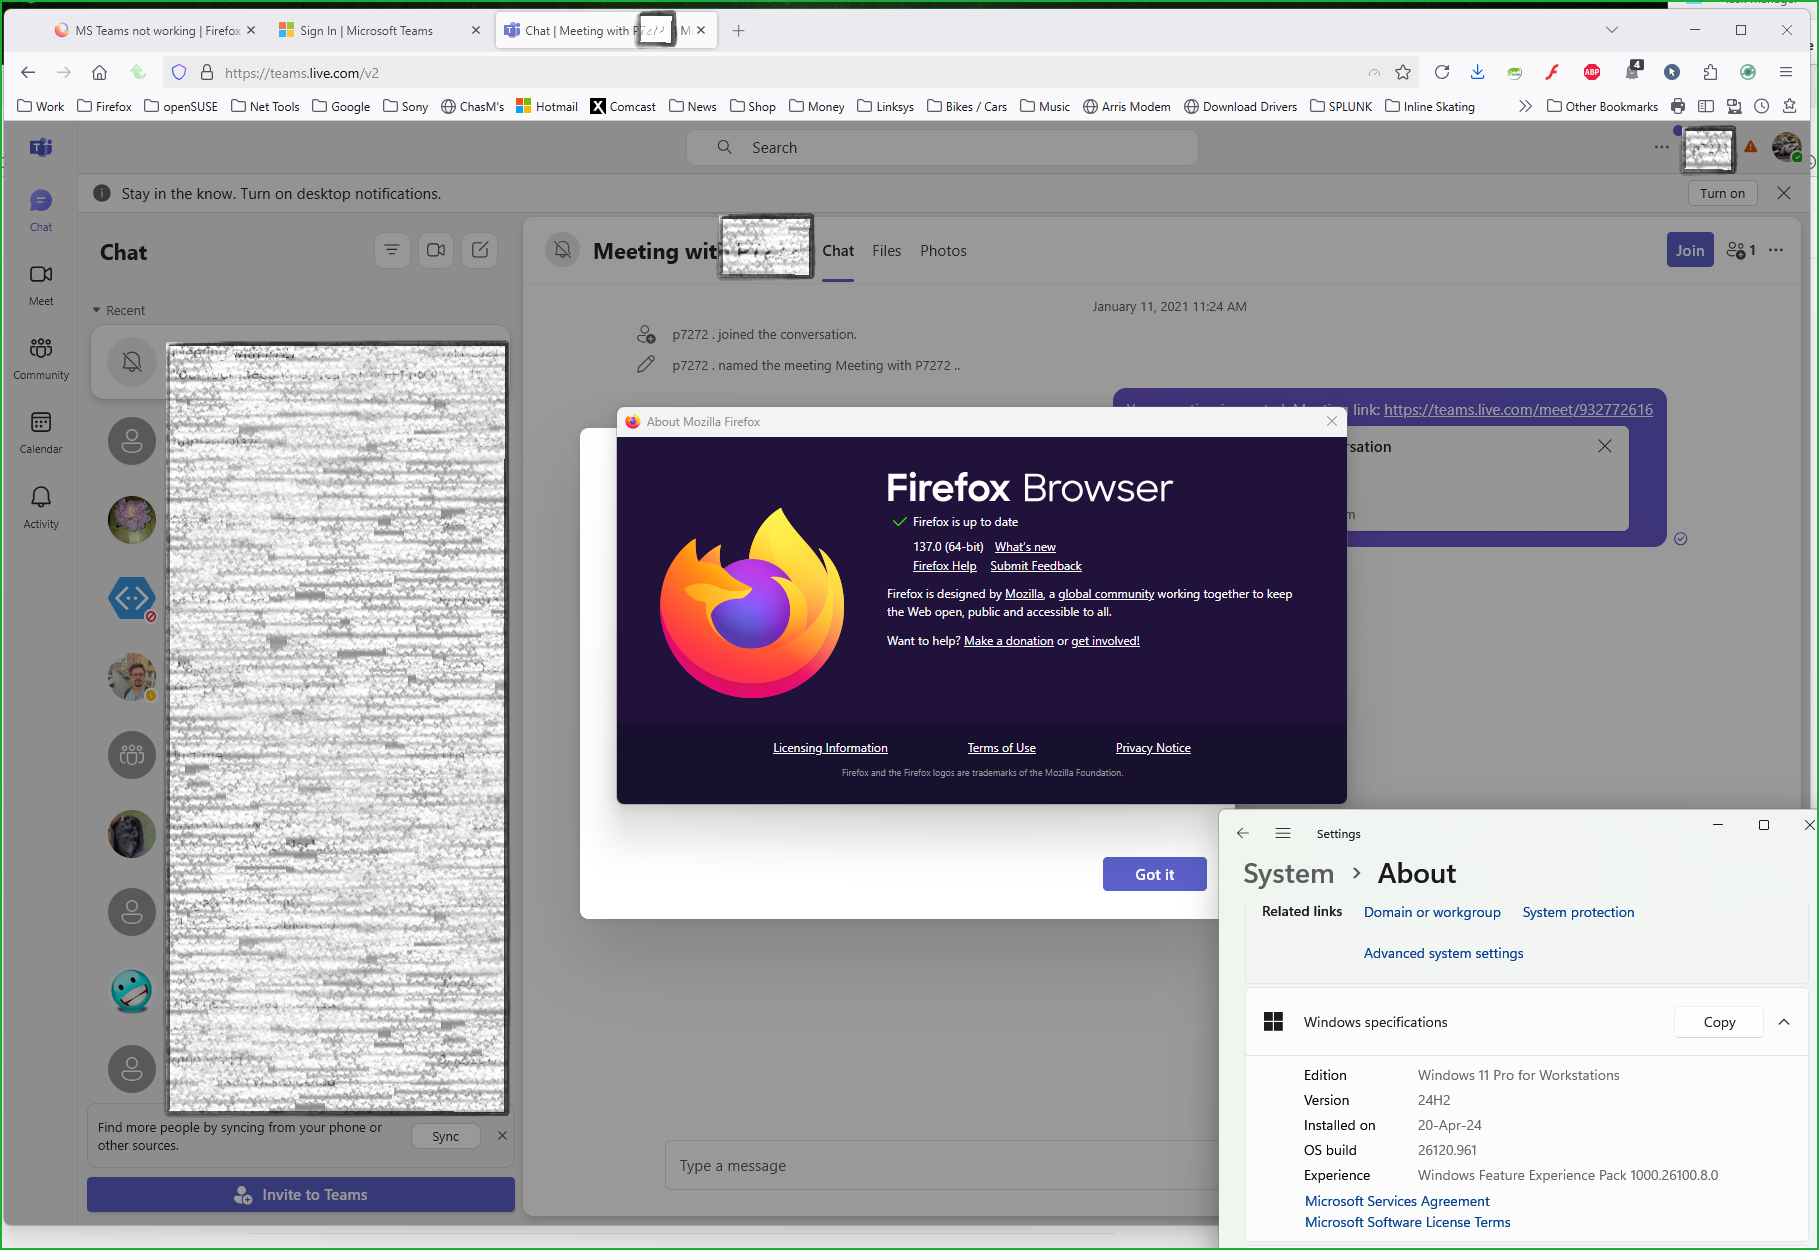
Task: Open profile avatar in Teams header
Action: tap(1786, 147)
